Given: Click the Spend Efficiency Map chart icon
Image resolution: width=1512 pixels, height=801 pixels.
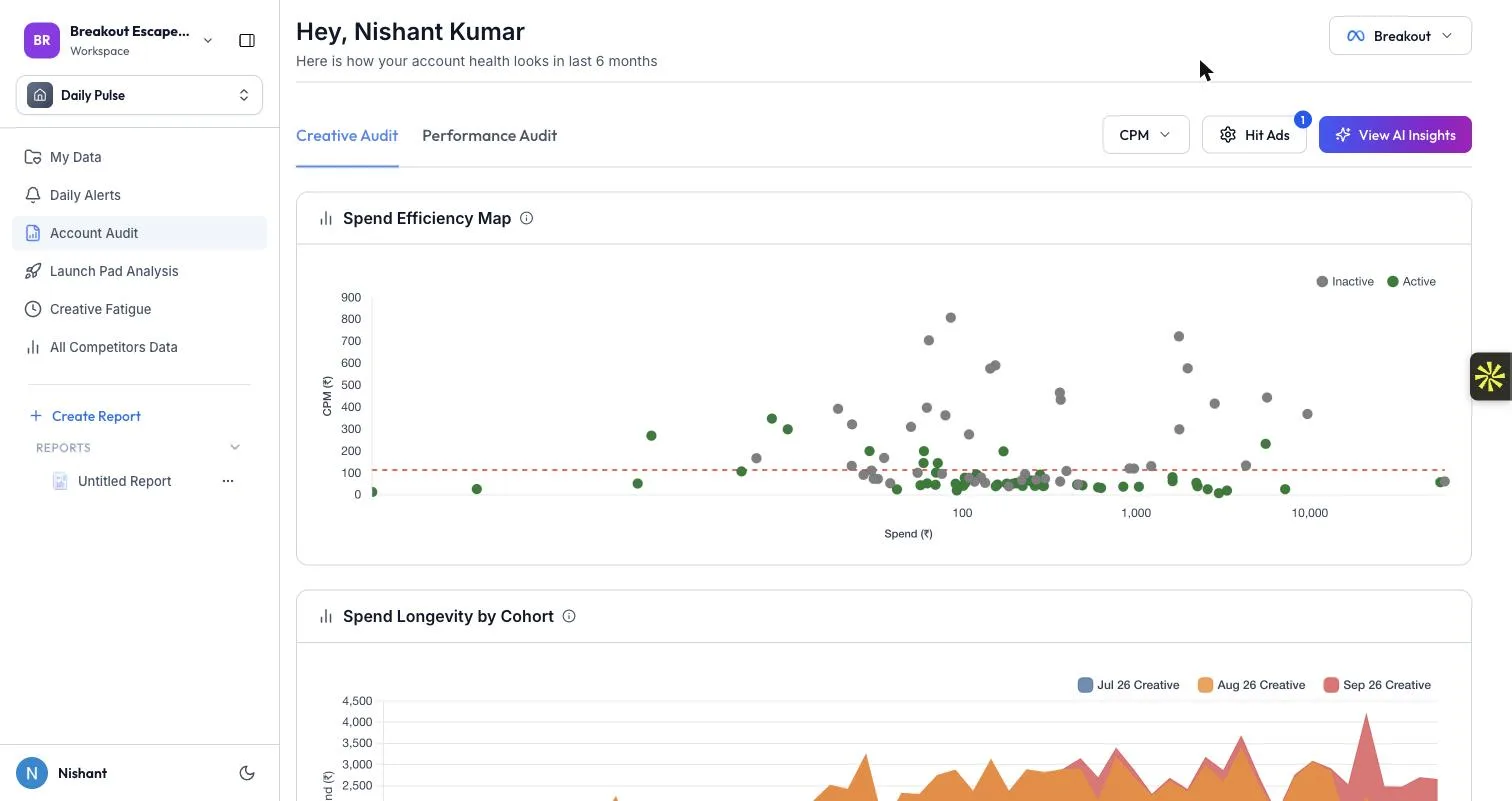Looking at the screenshot, I should coord(326,218).
